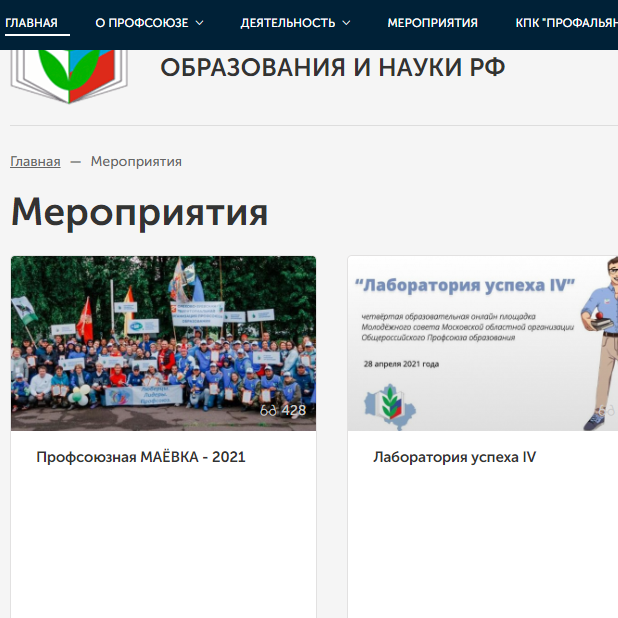This screenshot has width=618, height=618.
Task: Open the Лаборатория успеха IV title link
Action: [x=454, y=457]
